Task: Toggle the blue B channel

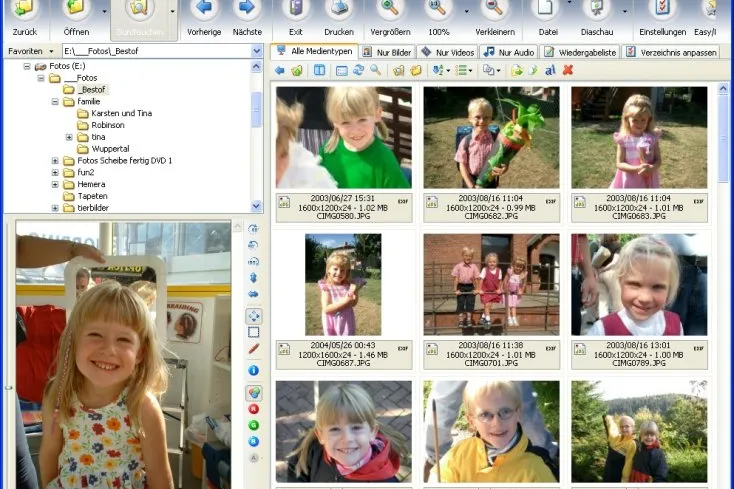Action: coord(253,441)
